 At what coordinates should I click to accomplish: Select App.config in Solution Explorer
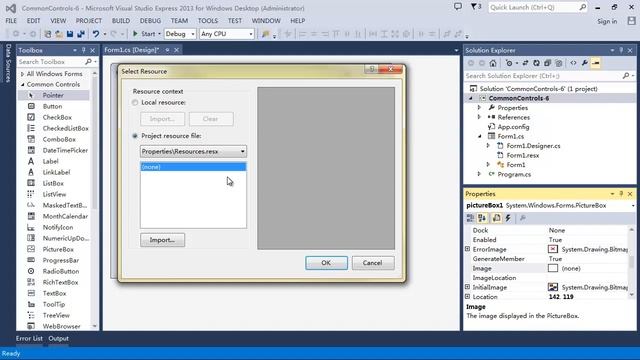coord(513,127)
